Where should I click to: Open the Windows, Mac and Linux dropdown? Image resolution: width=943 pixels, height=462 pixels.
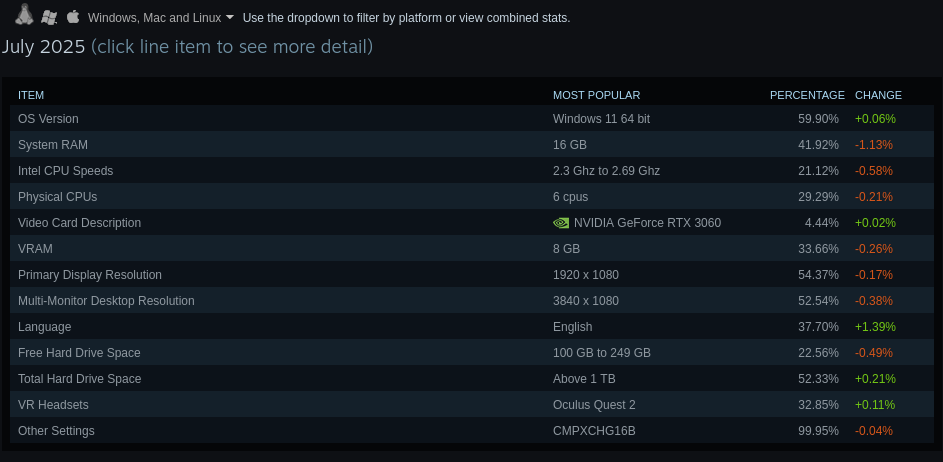(x=161, y=18)
